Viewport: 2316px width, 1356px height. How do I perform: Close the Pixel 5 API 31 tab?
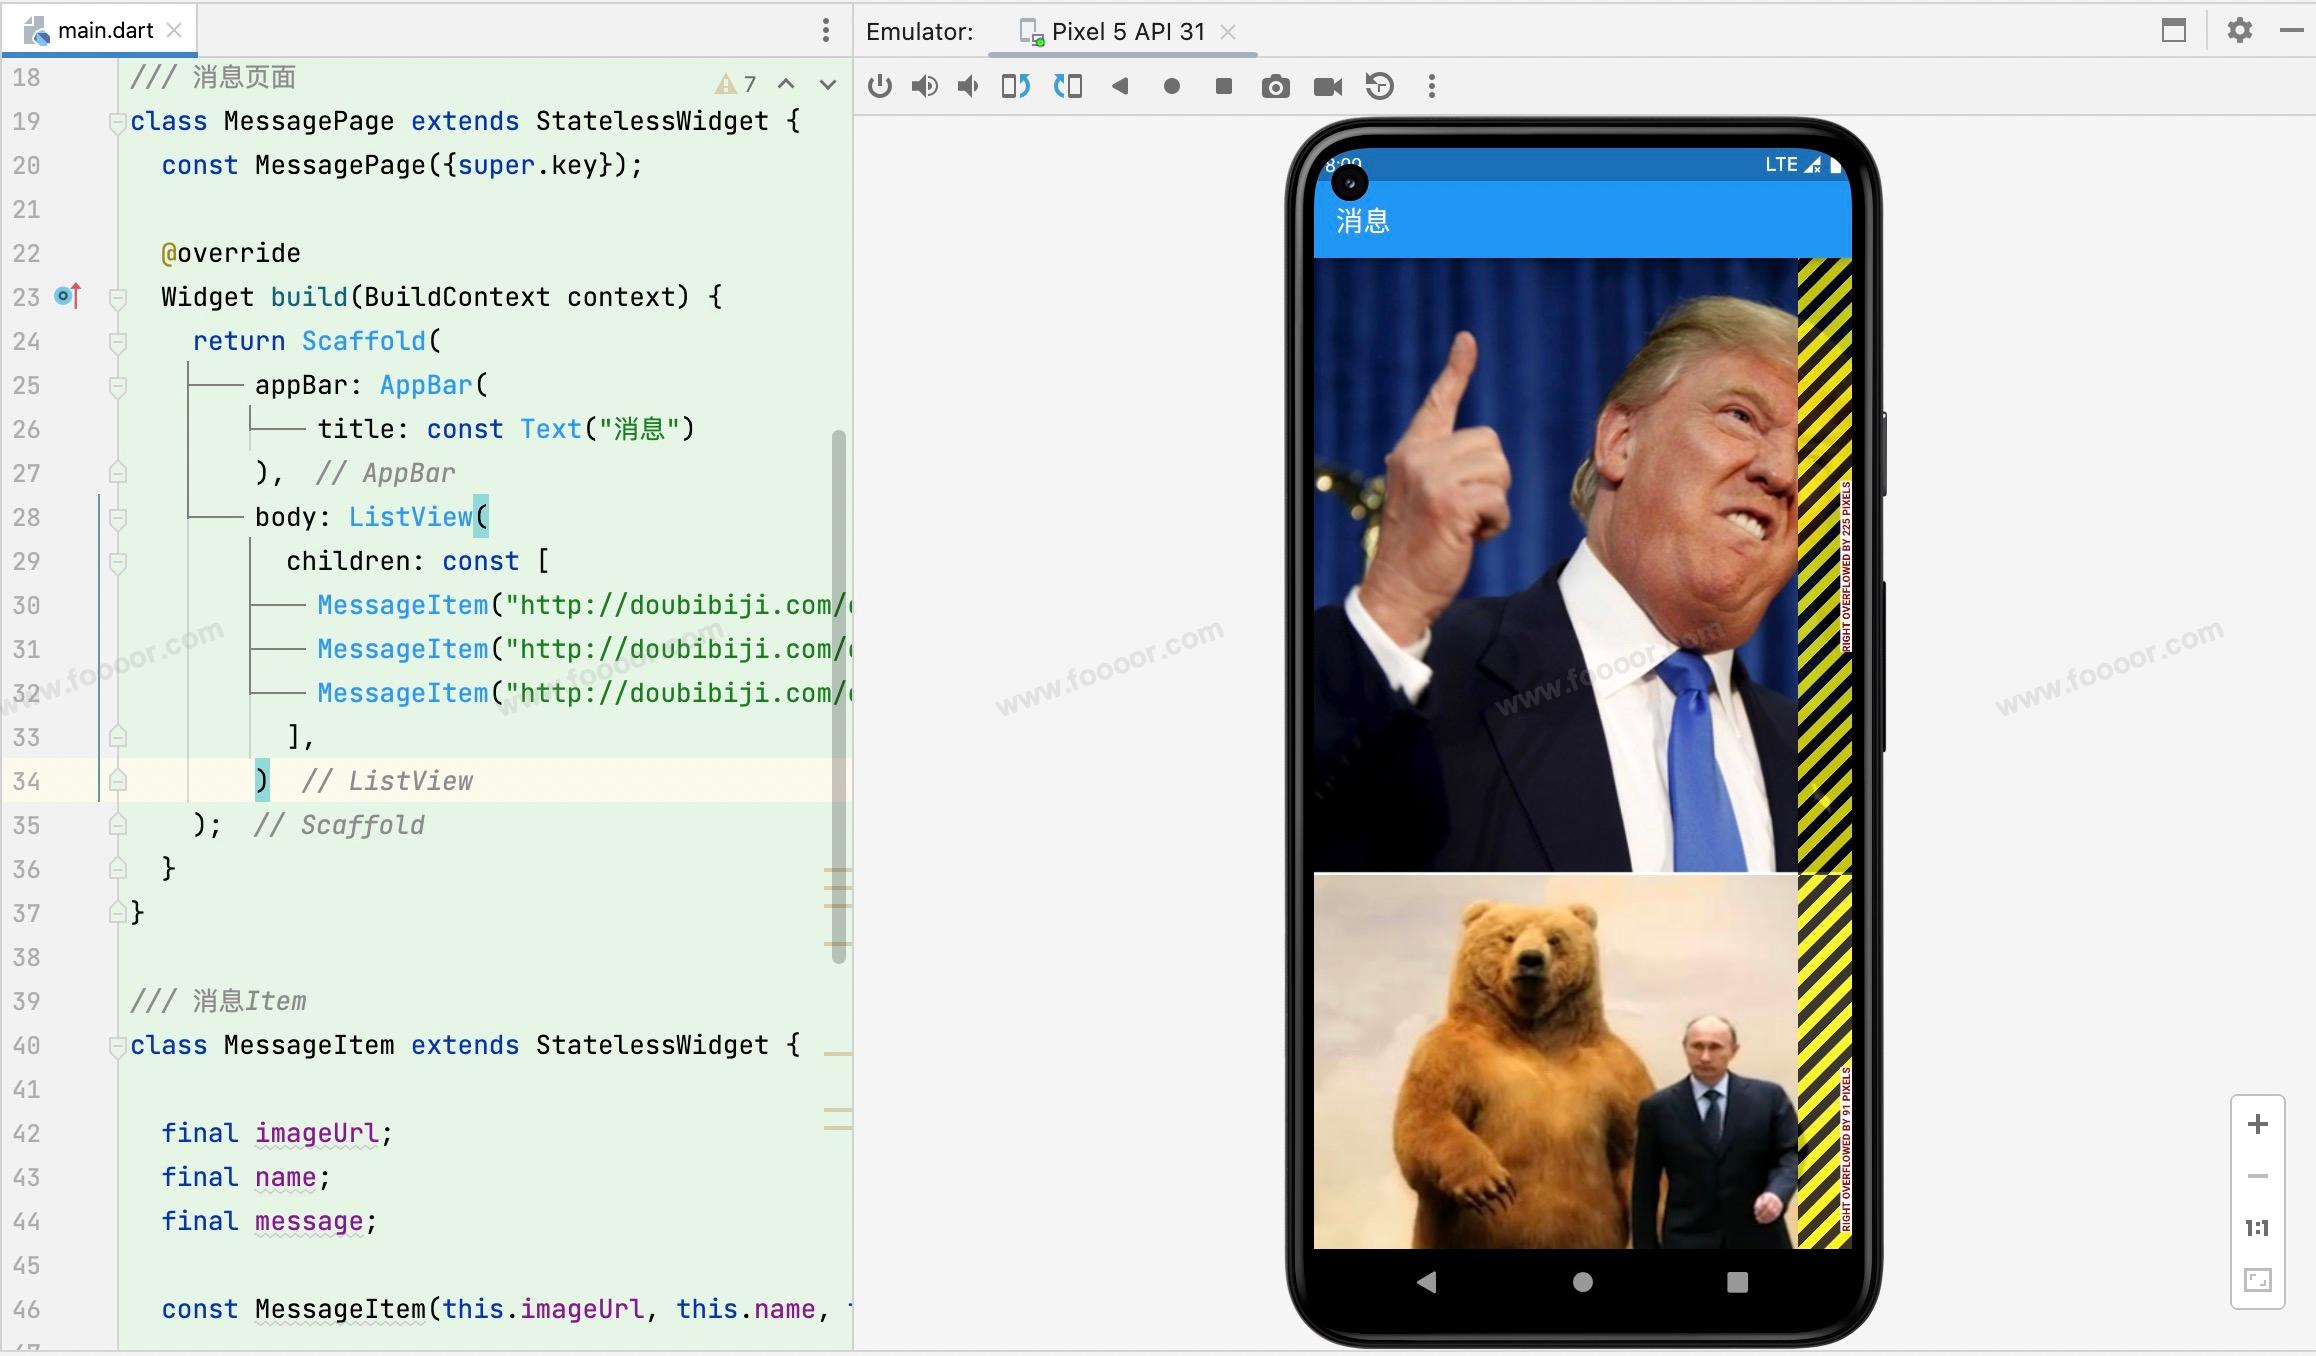click(x=1229, y=32)
